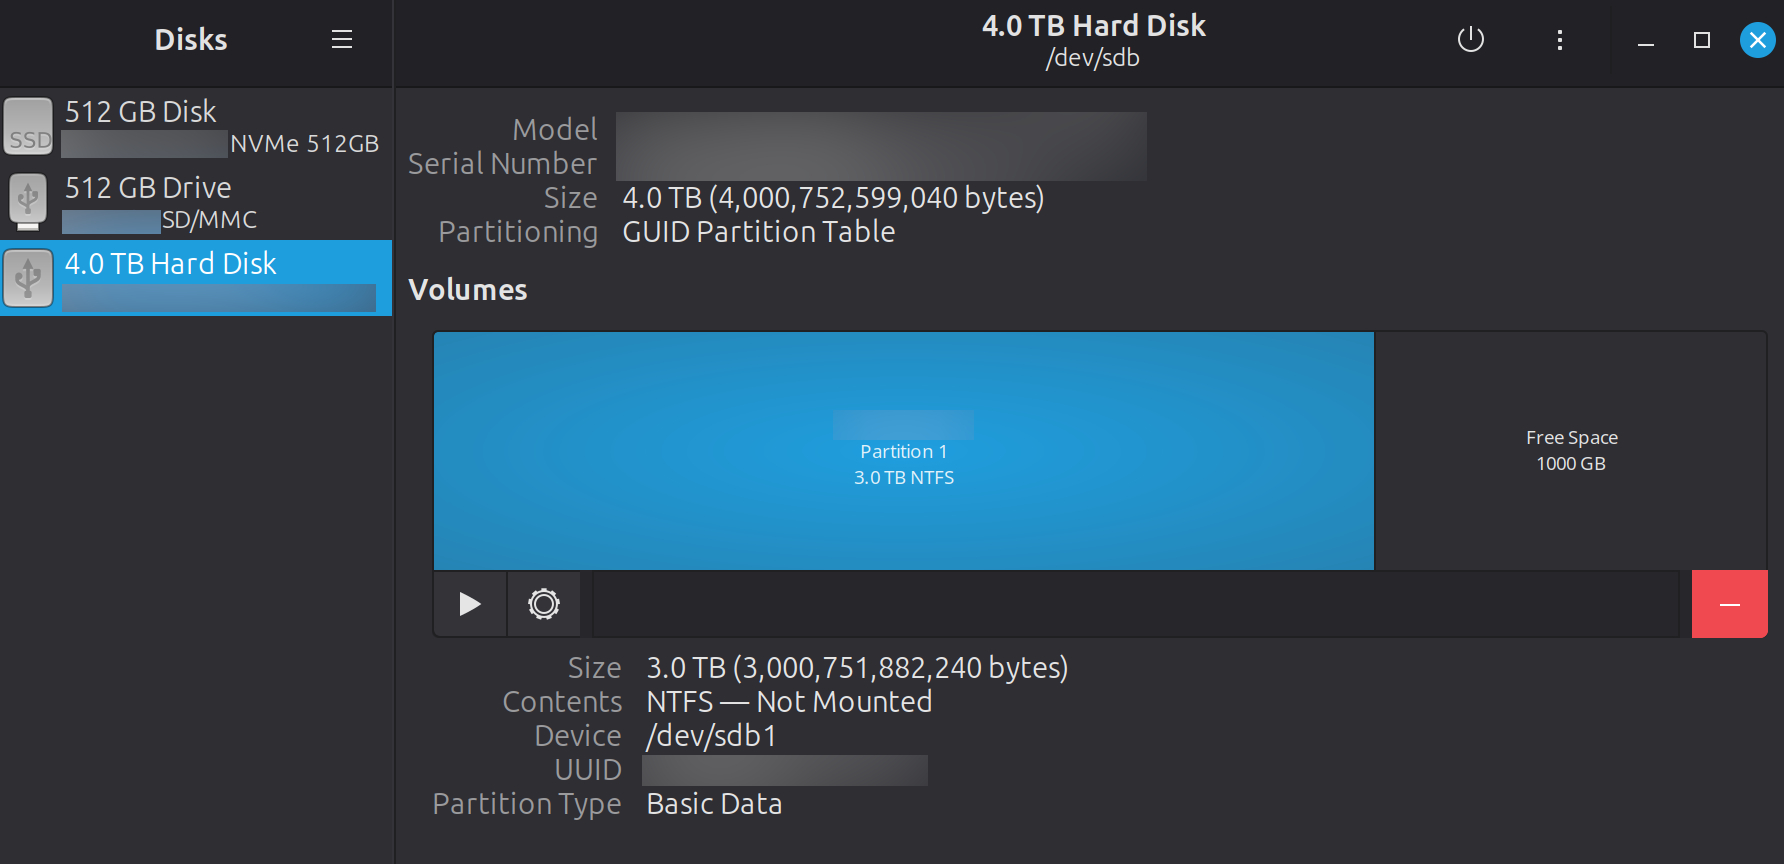The width and height of the screenshot is (1784, 864).
Task: Click the 'Contents' label
Action: coord(562,702)
